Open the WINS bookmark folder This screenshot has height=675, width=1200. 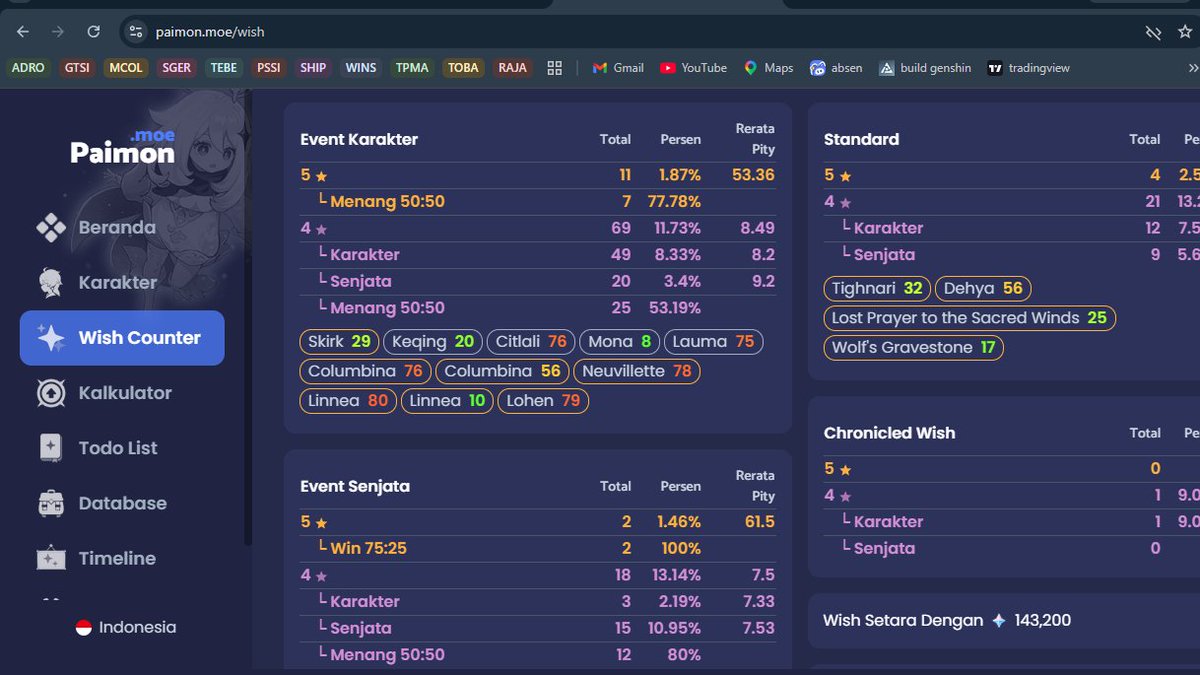pyautogui.click(x=361, y=68)
